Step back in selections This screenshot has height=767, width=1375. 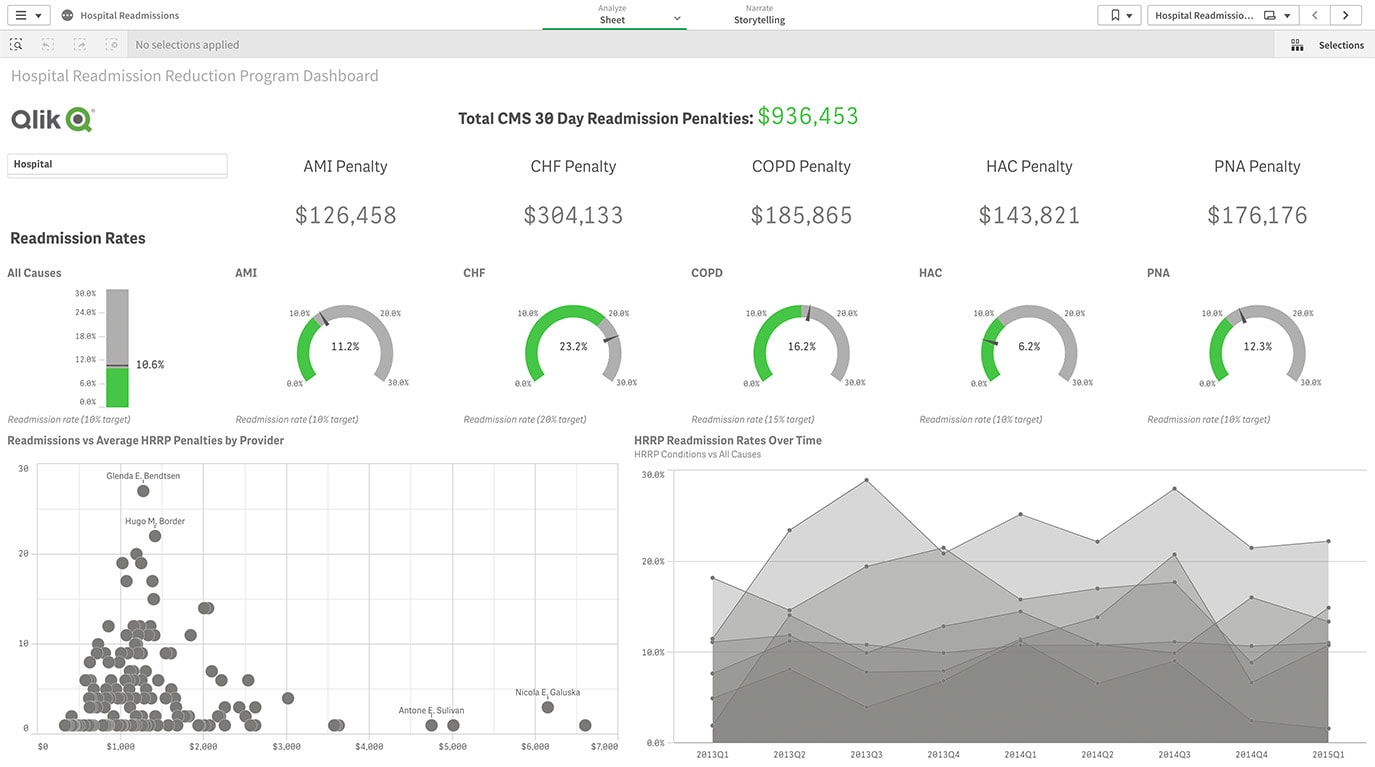coord(48,45)
